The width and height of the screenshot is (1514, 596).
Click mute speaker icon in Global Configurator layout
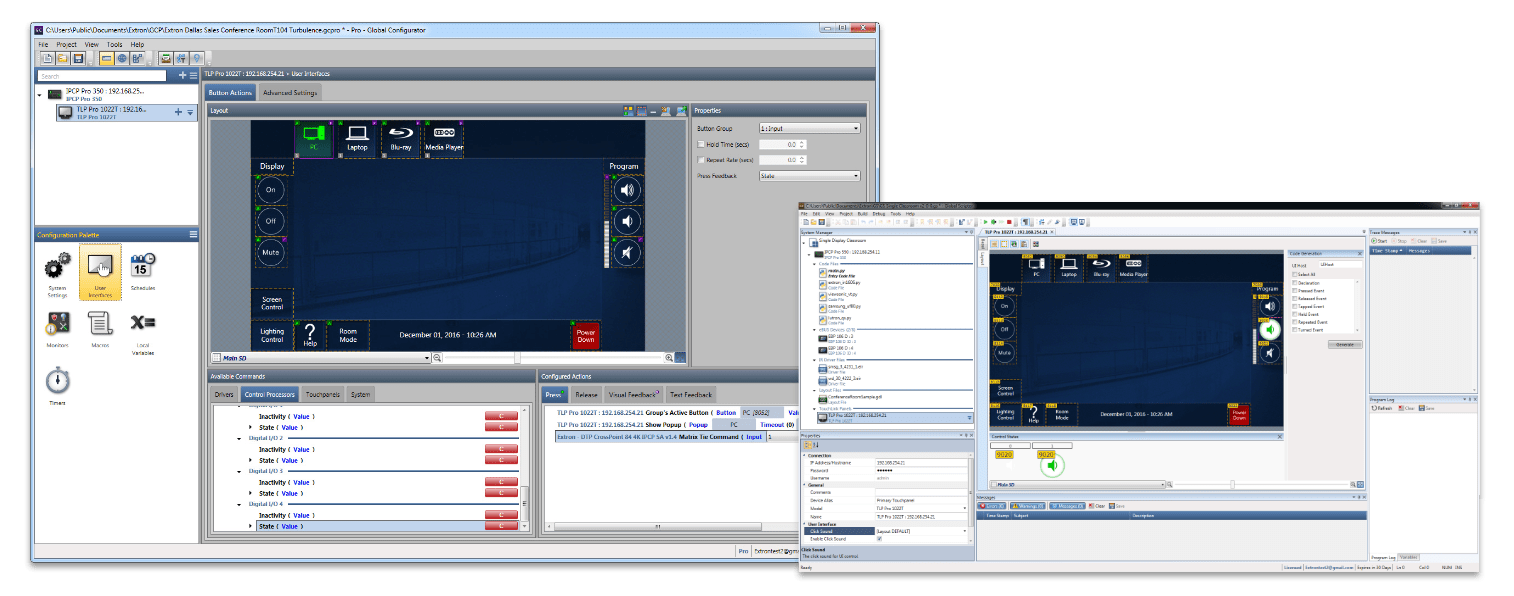coord(625,254)
